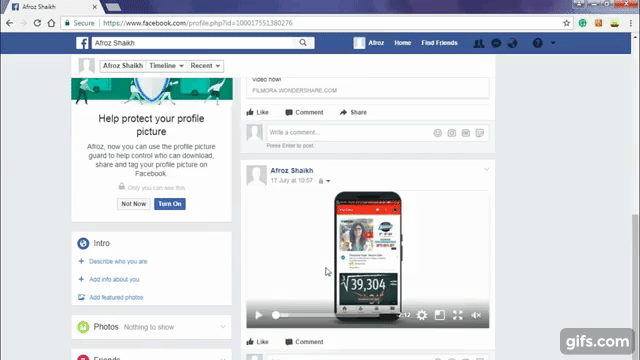Click the Photos section heading
The height and width of the screenshot is (360, 640).
point(106,327)
